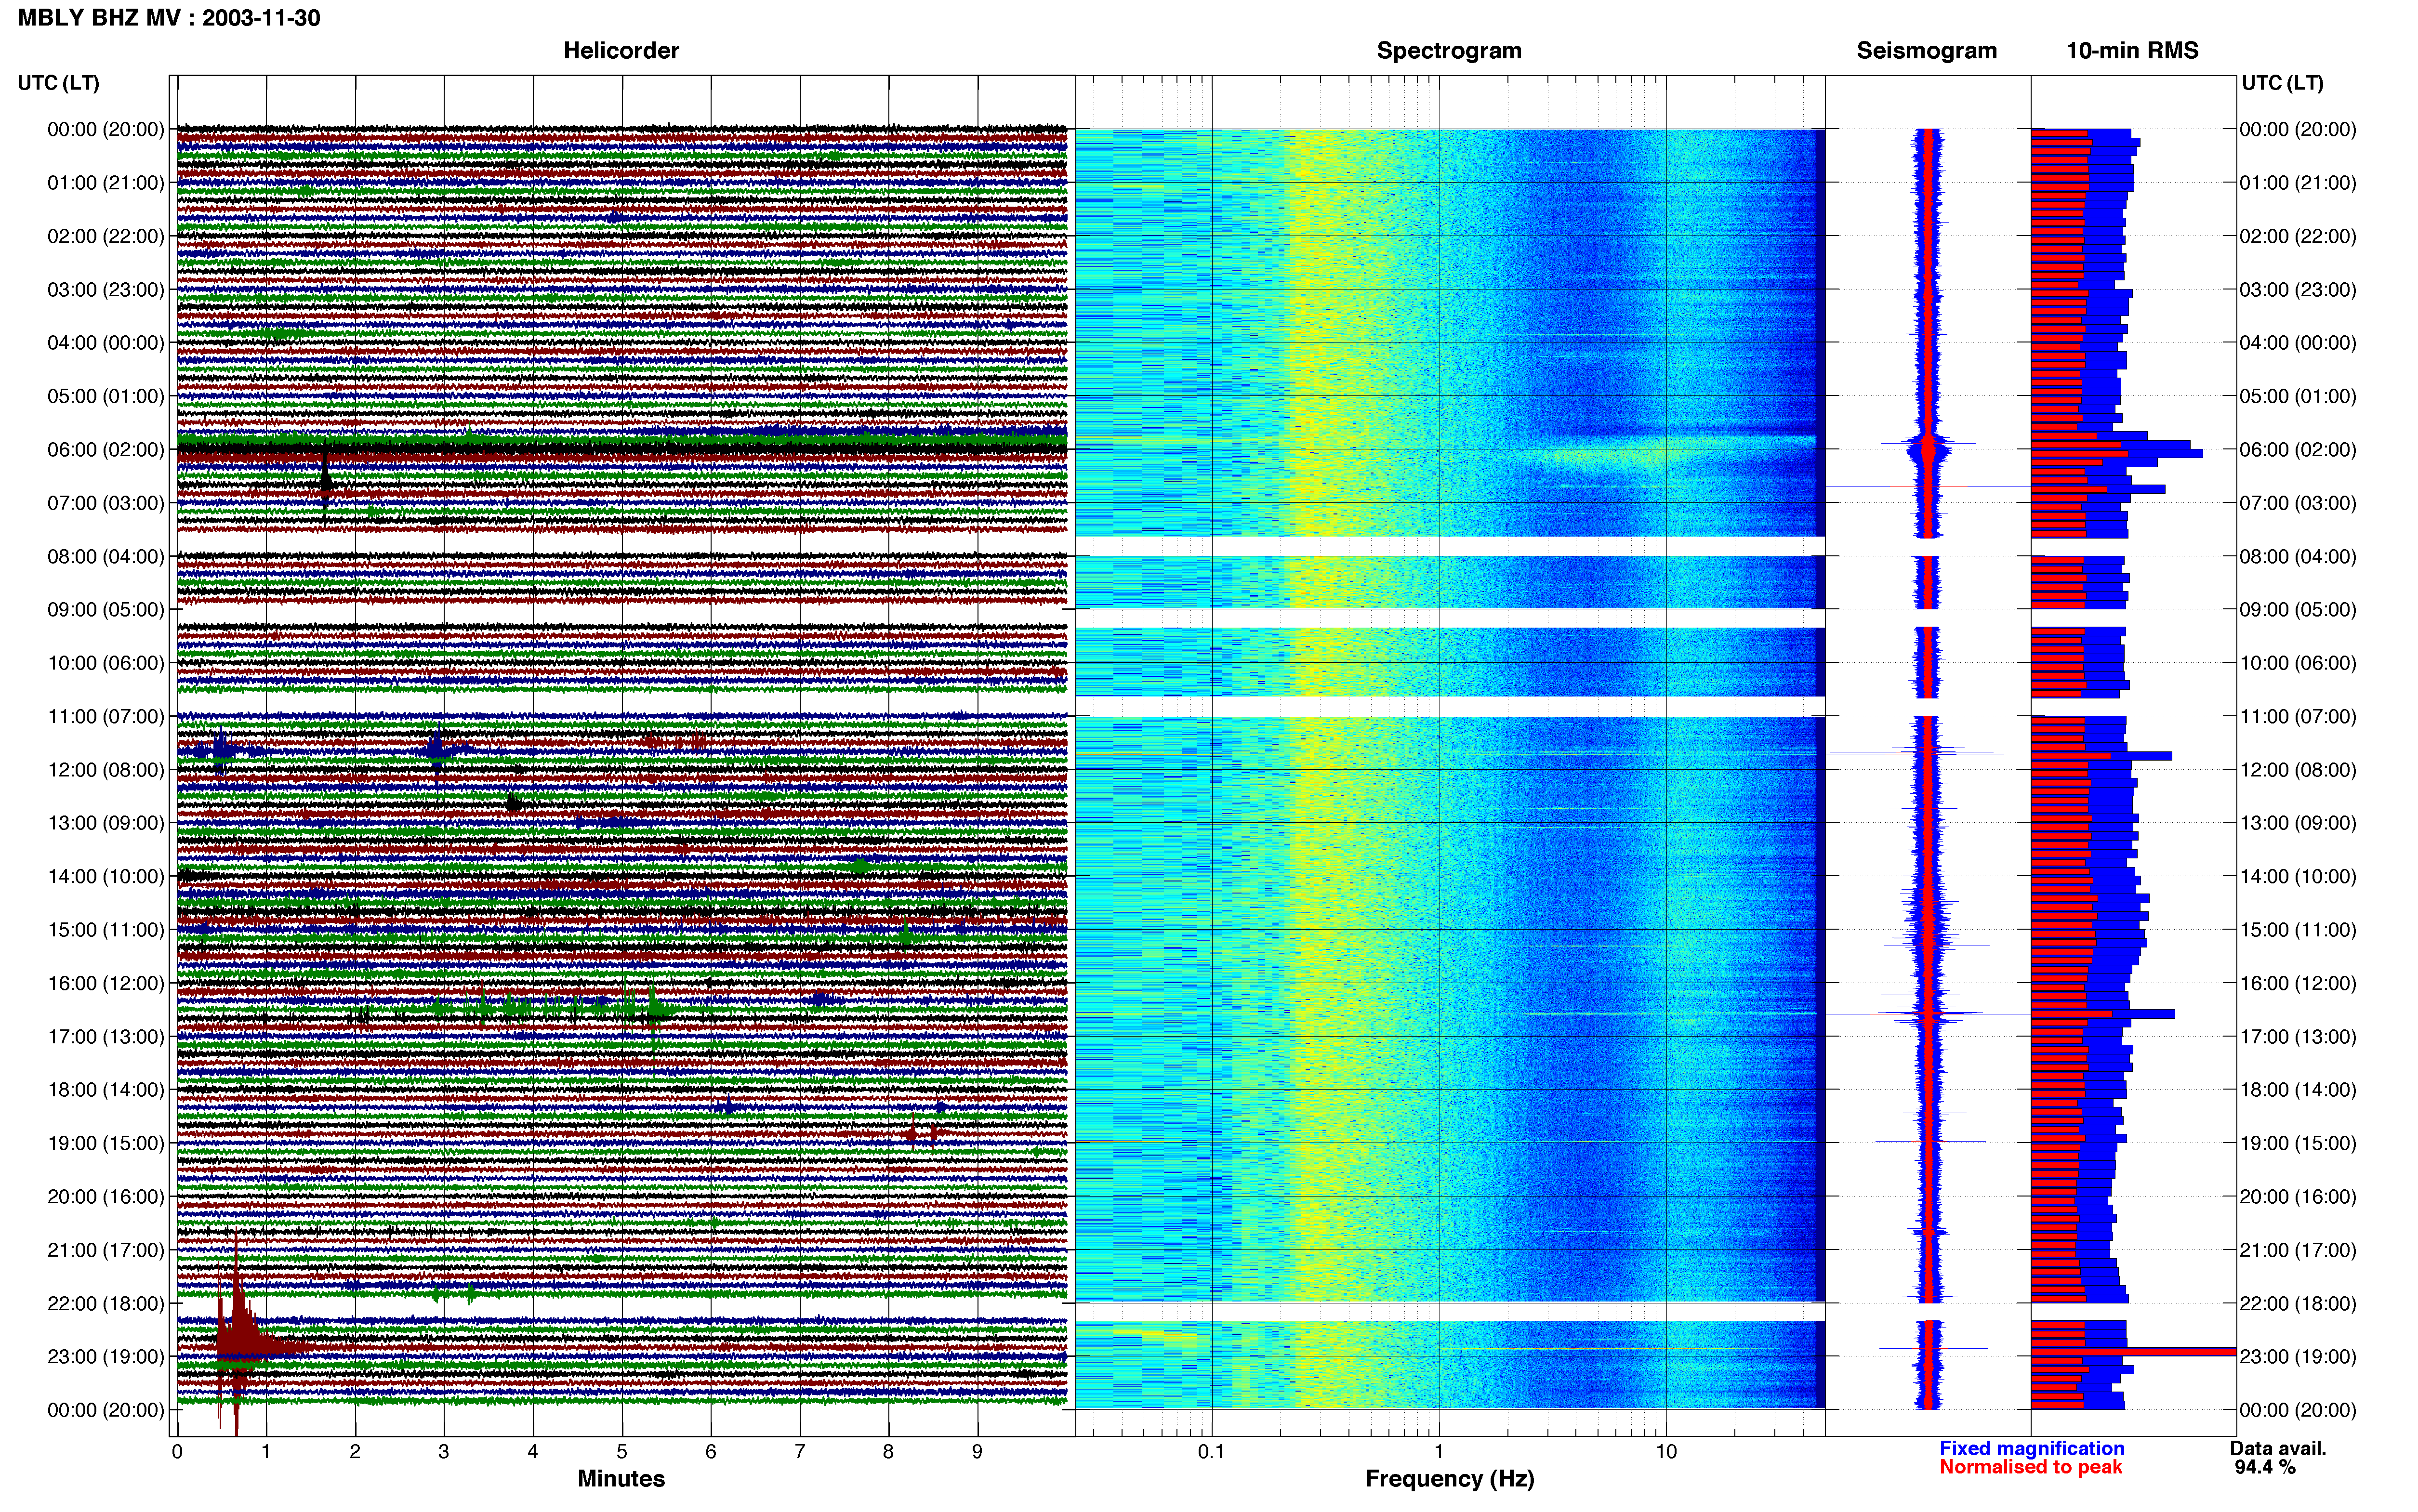The height and width of the screenshot is (1512, 2418).
Task: Click 19:00 (15:00) on the RMS time axis
Action: tap(2298, 1143)
